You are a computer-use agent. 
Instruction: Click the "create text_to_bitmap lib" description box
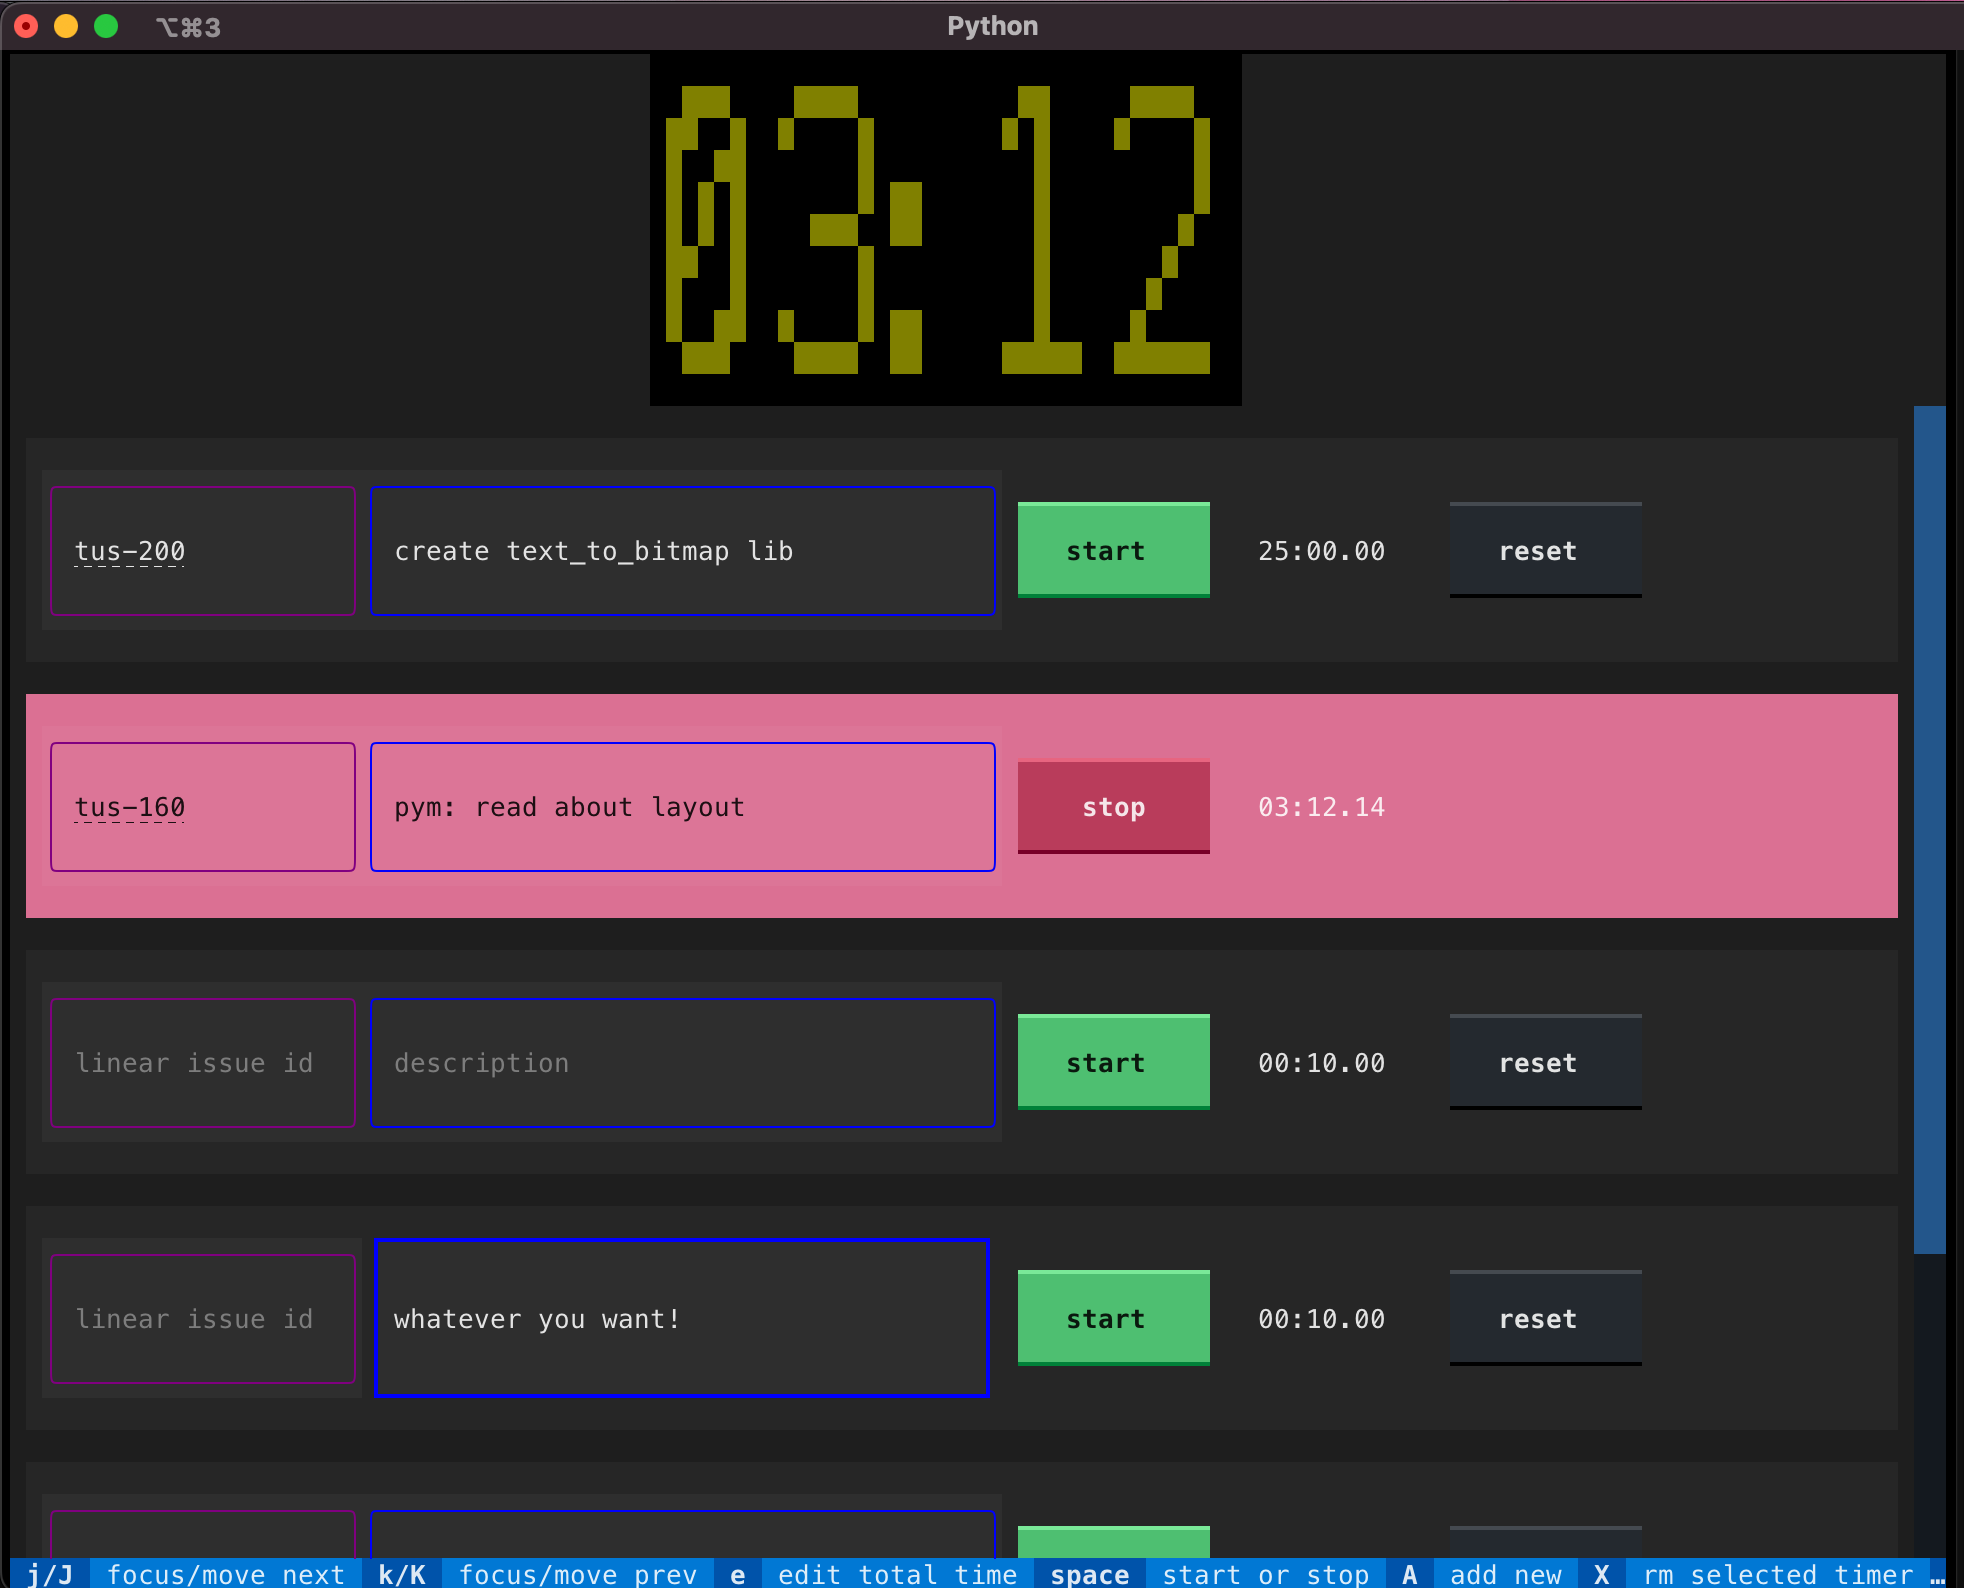pos(683,550)
